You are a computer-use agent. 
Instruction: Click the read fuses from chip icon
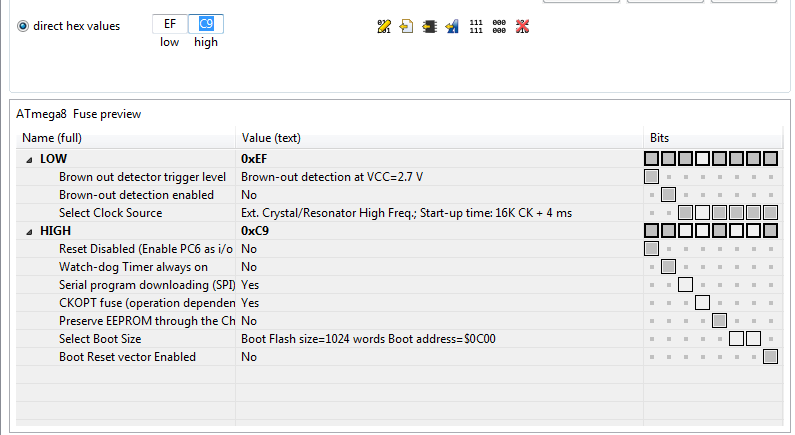tap(429, 26)
